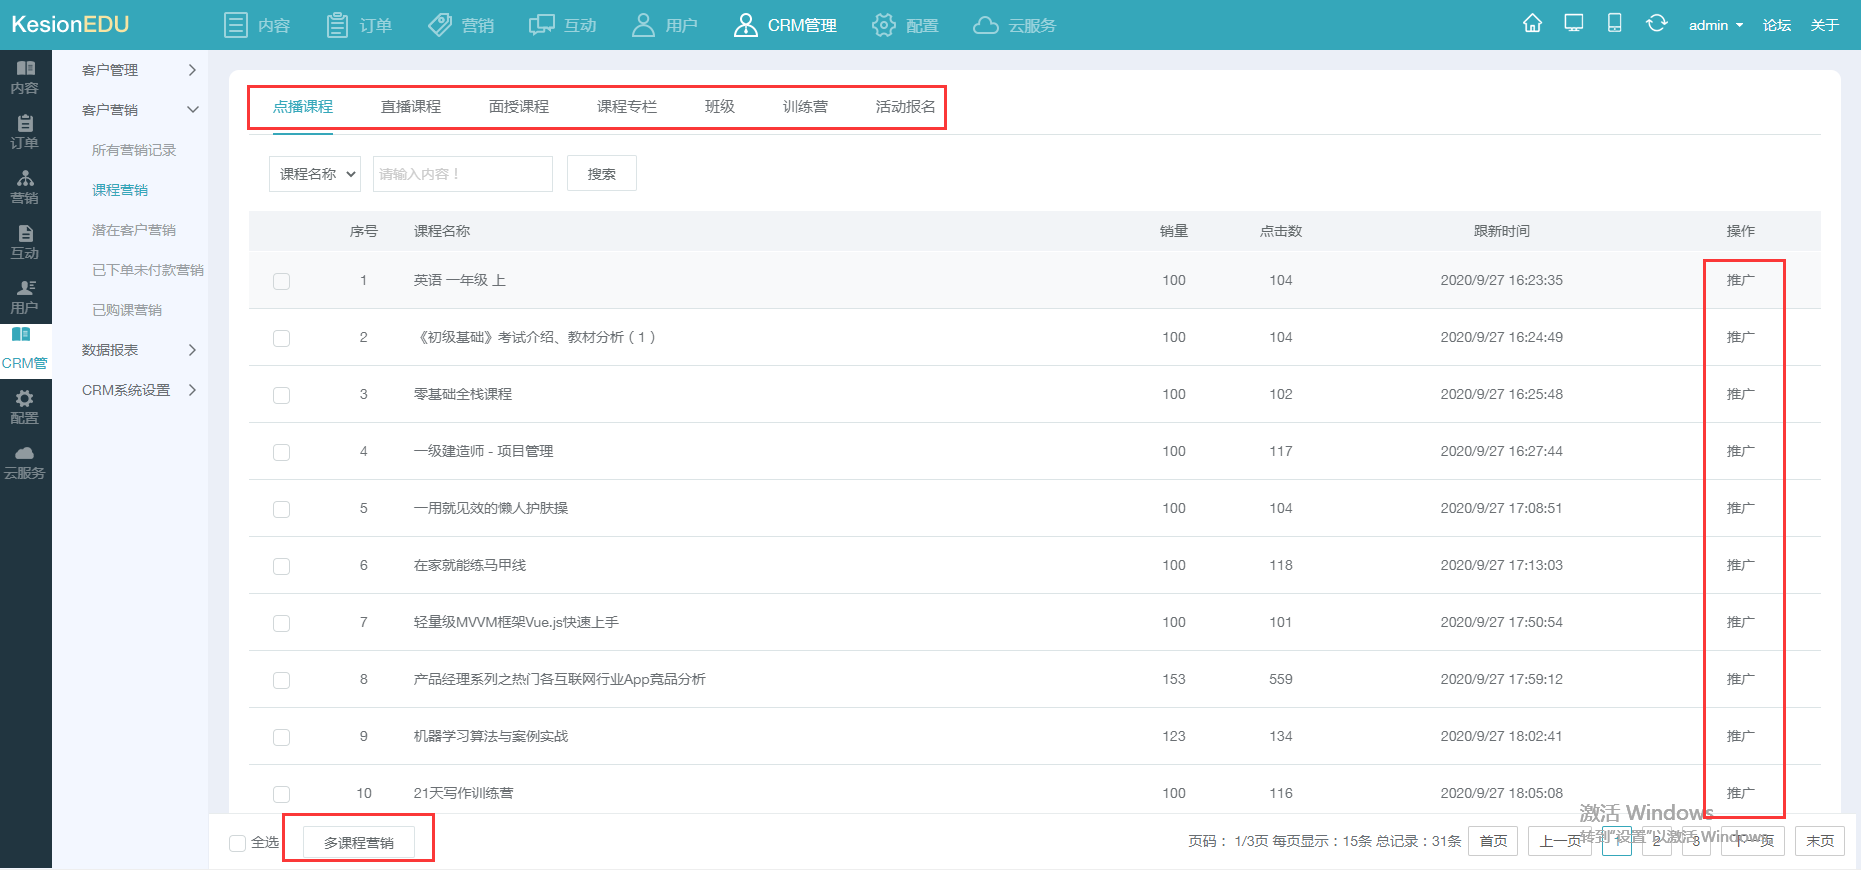Select 配置 in the dark left sidebar
The image size is (1861, 870).
25,407
